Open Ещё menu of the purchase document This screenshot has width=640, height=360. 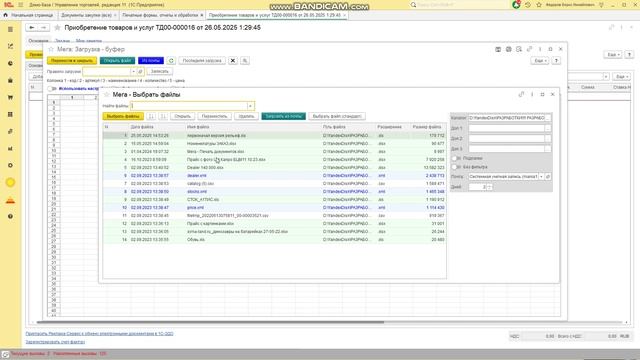613,54
